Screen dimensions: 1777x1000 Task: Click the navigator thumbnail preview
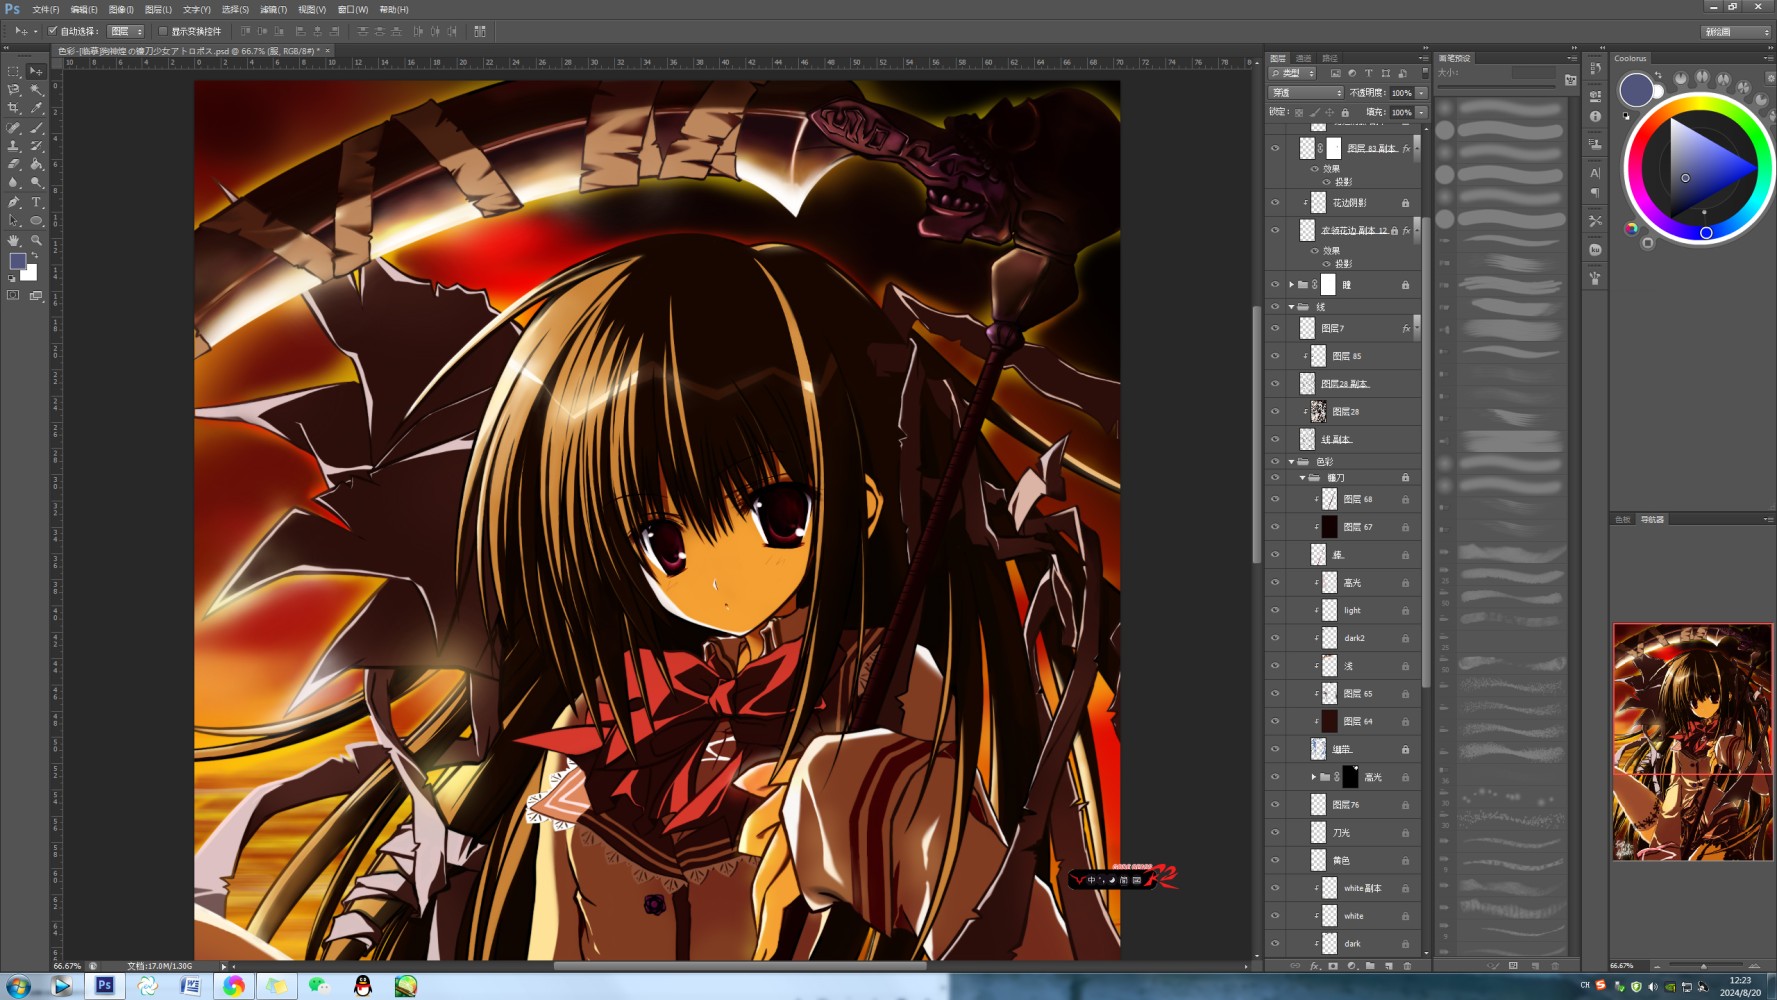coord(1692,742)
